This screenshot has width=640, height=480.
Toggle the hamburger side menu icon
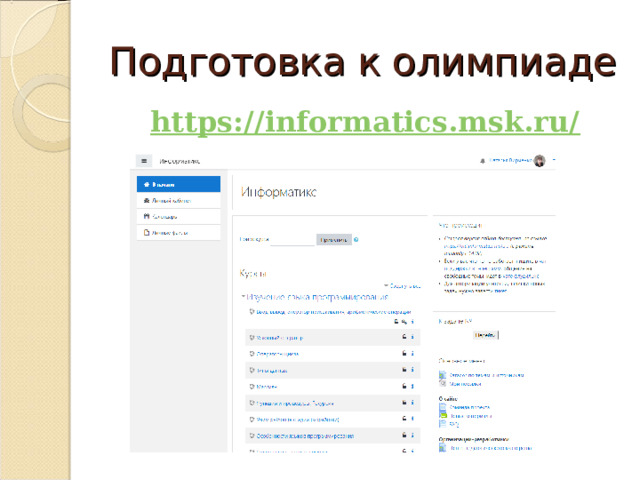144,161
